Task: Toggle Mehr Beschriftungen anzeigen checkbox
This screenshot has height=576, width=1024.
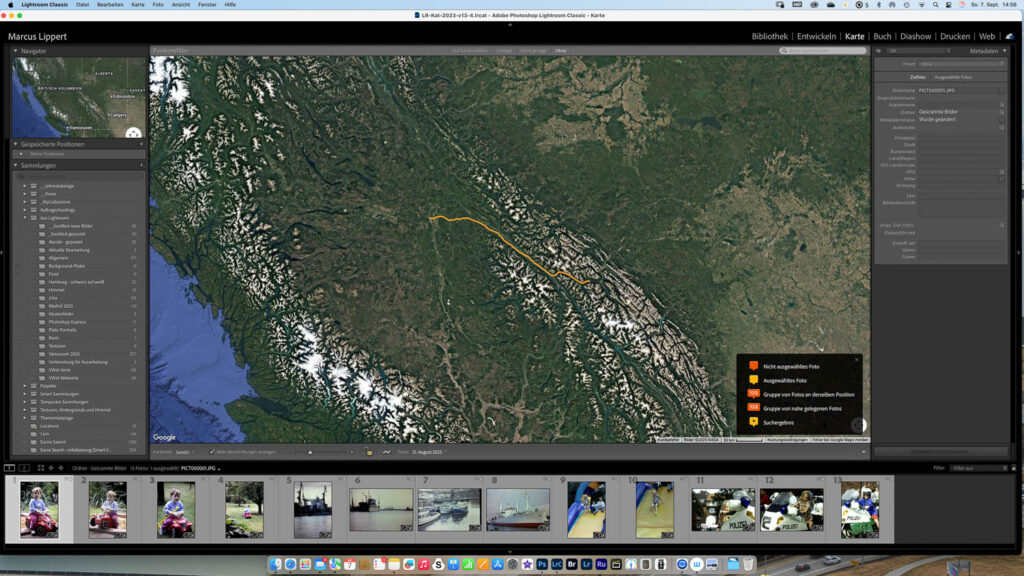Action: click(212, 452)
